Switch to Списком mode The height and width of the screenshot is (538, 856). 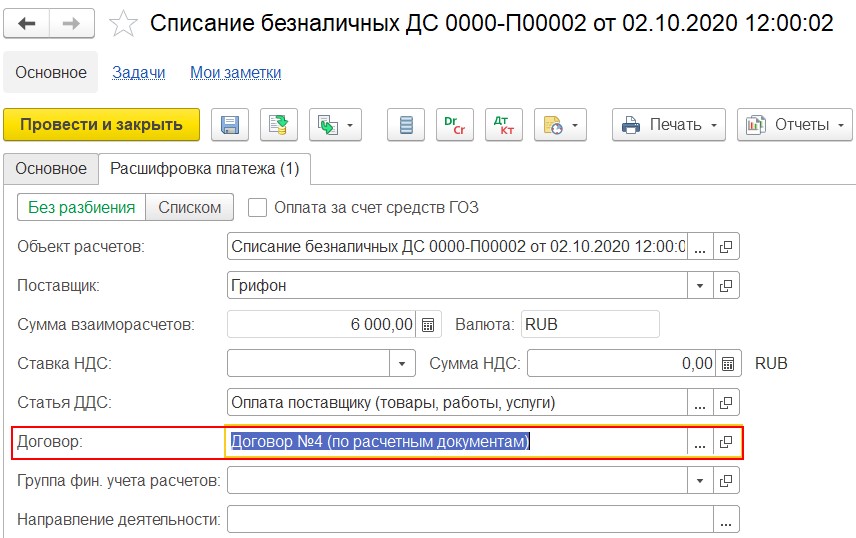pyautogui.click(x=190, y=208)
